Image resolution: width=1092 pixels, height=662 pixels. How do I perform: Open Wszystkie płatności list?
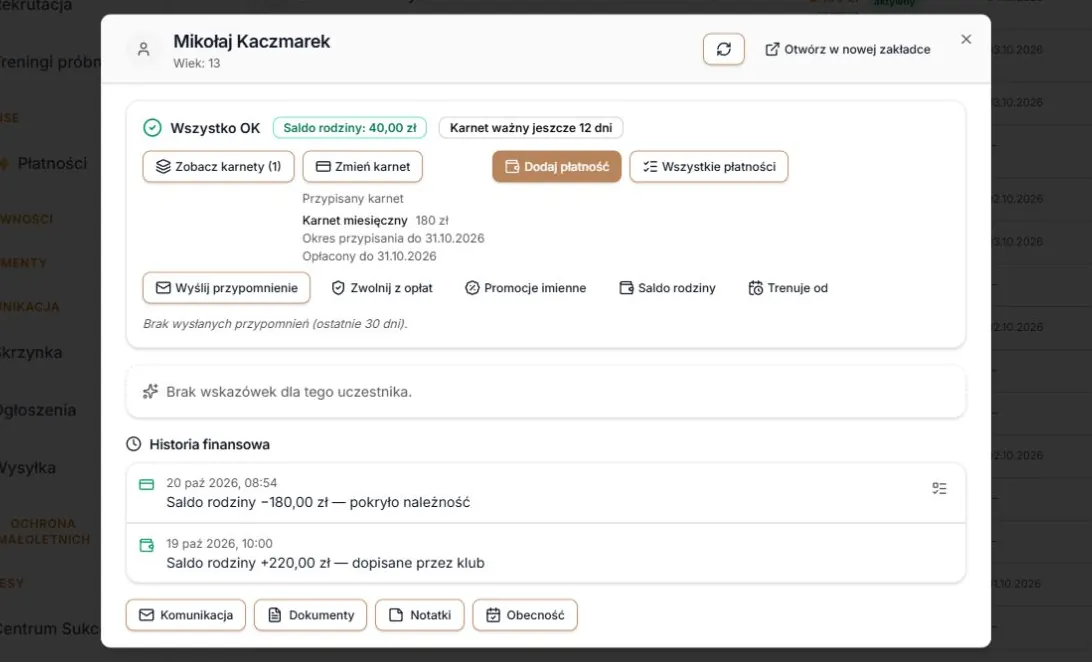(x=709, y=167)
